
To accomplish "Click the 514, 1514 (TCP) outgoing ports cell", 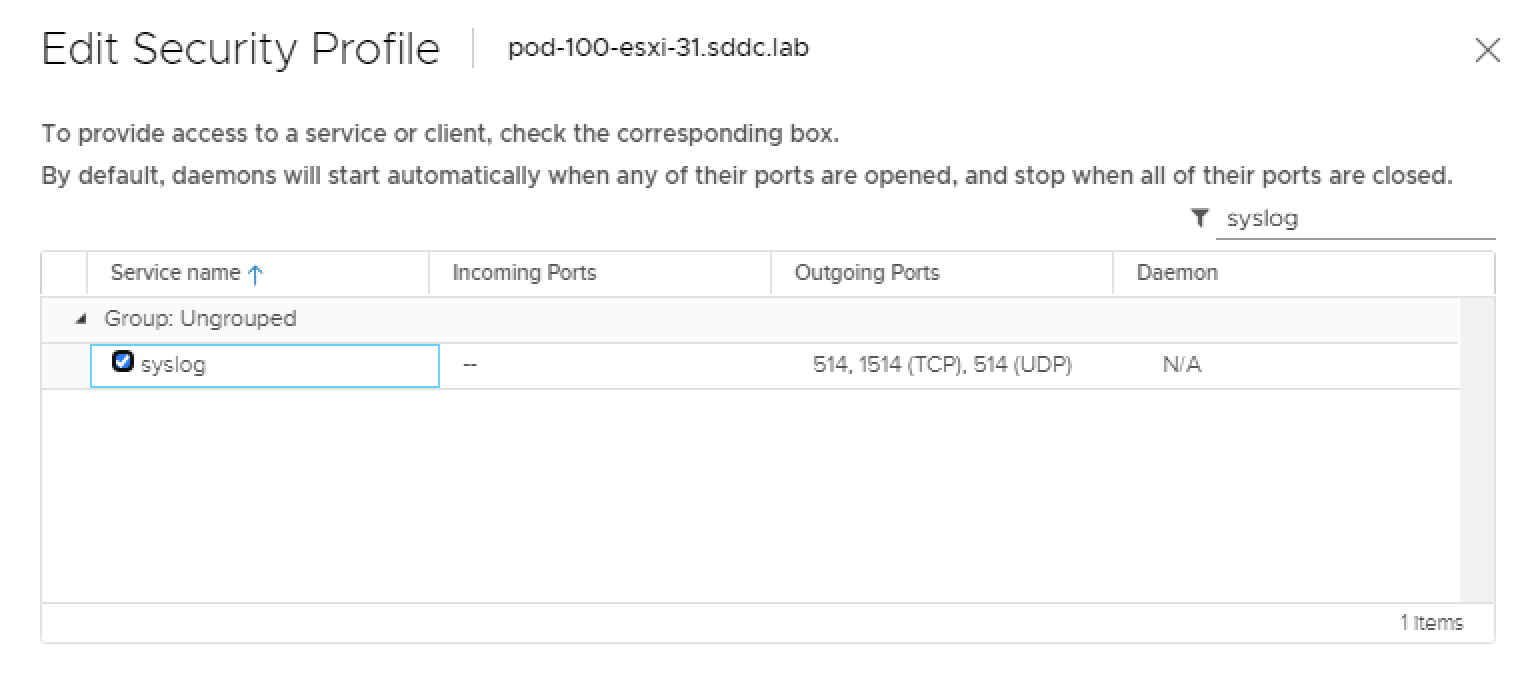I will tap(942, 365).
